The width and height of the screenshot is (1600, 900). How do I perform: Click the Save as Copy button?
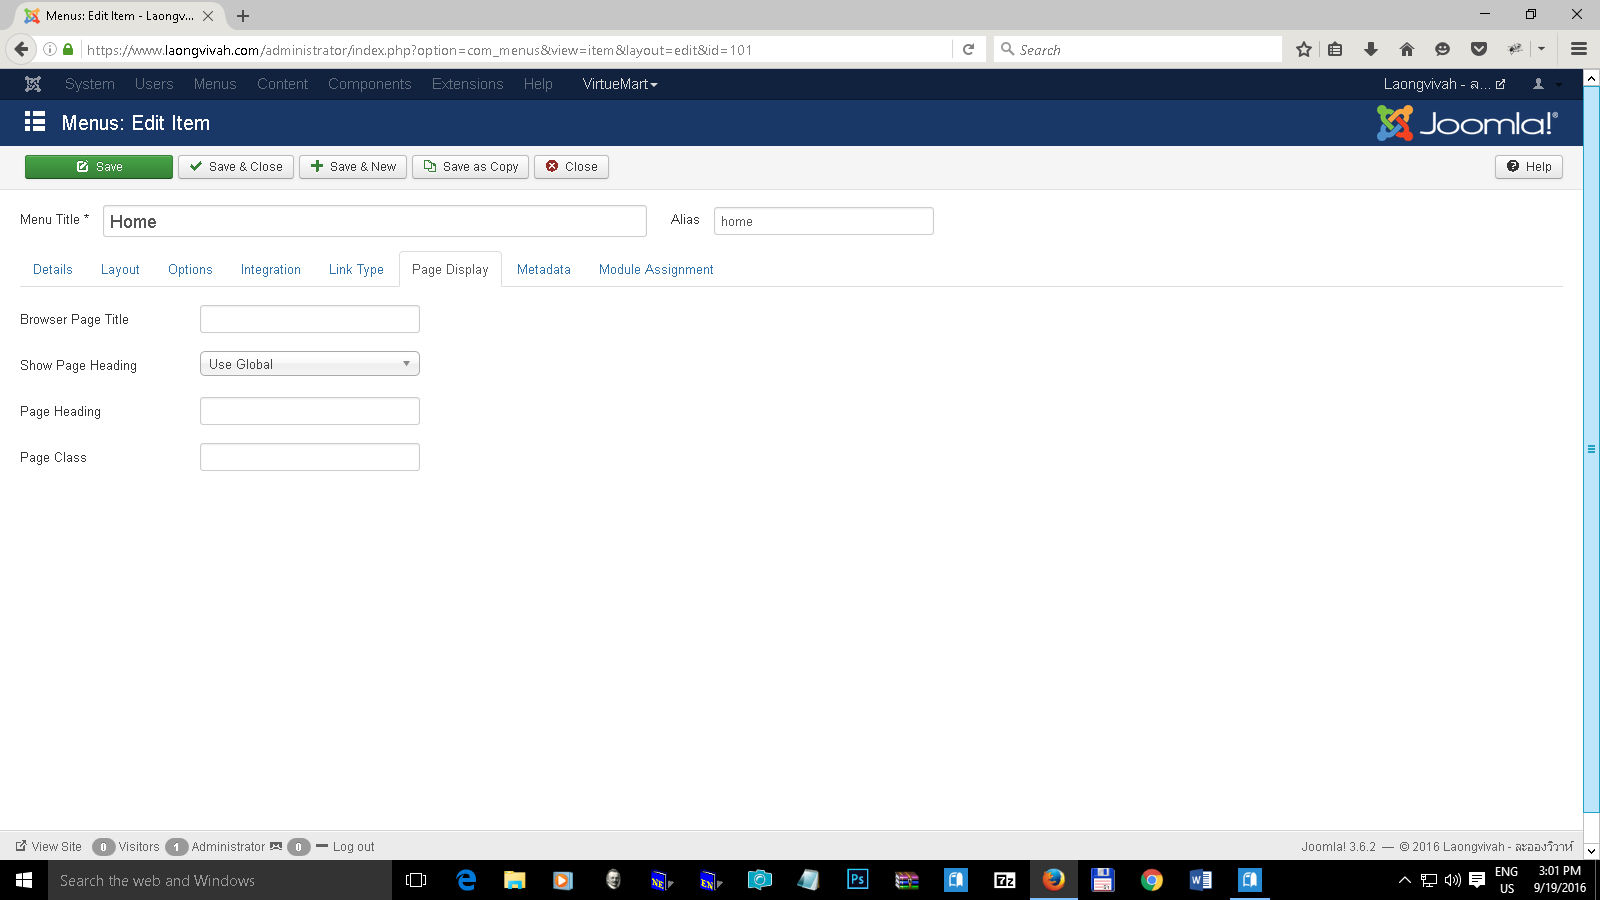[x=471, y=167]
